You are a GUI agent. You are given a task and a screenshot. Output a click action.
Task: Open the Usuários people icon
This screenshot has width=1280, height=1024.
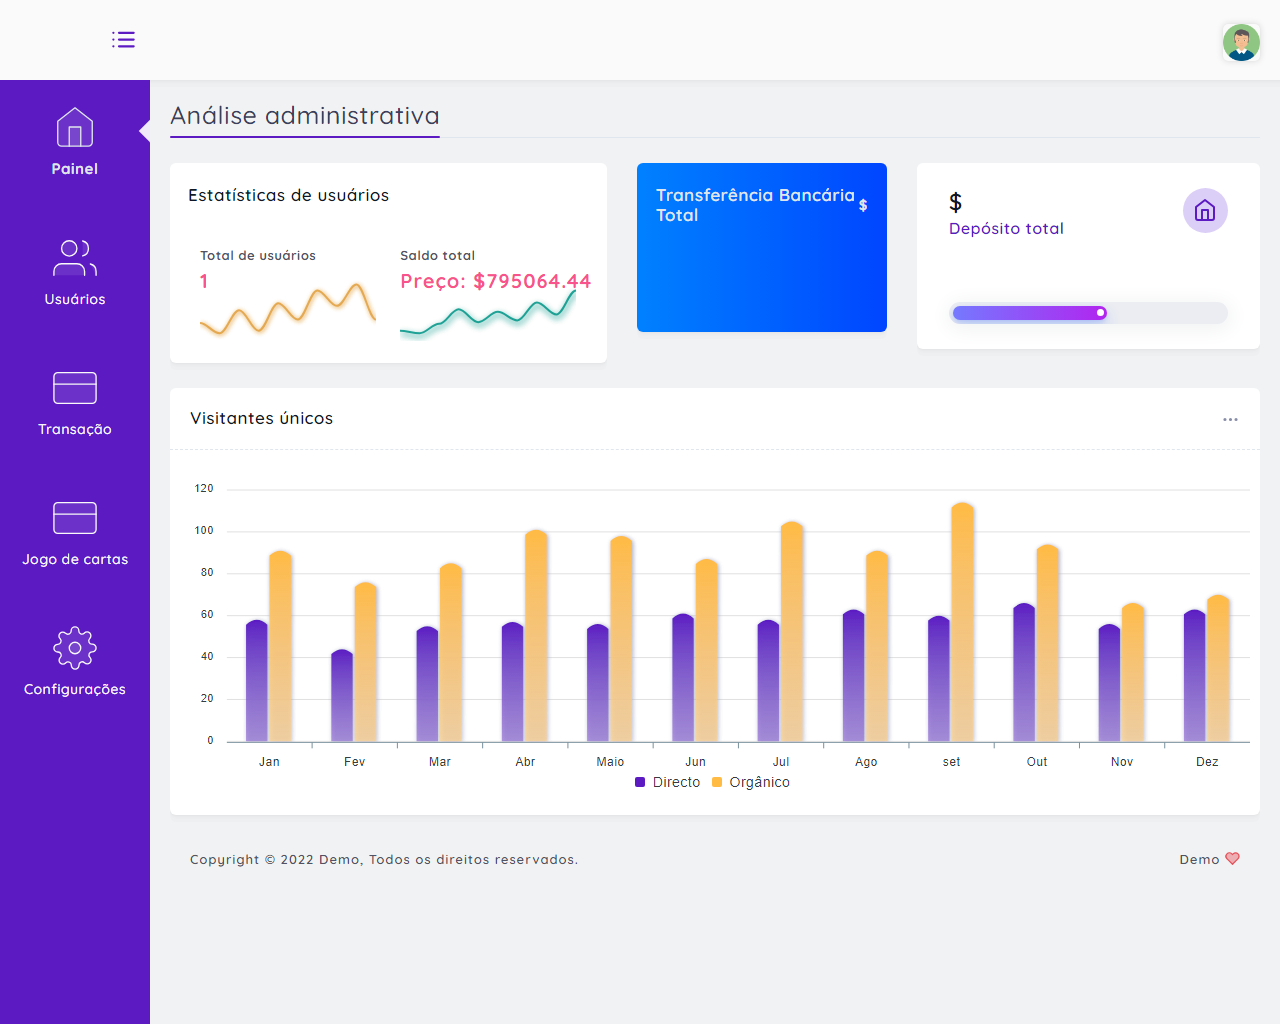pyautogui.click(x=75, y=258)
